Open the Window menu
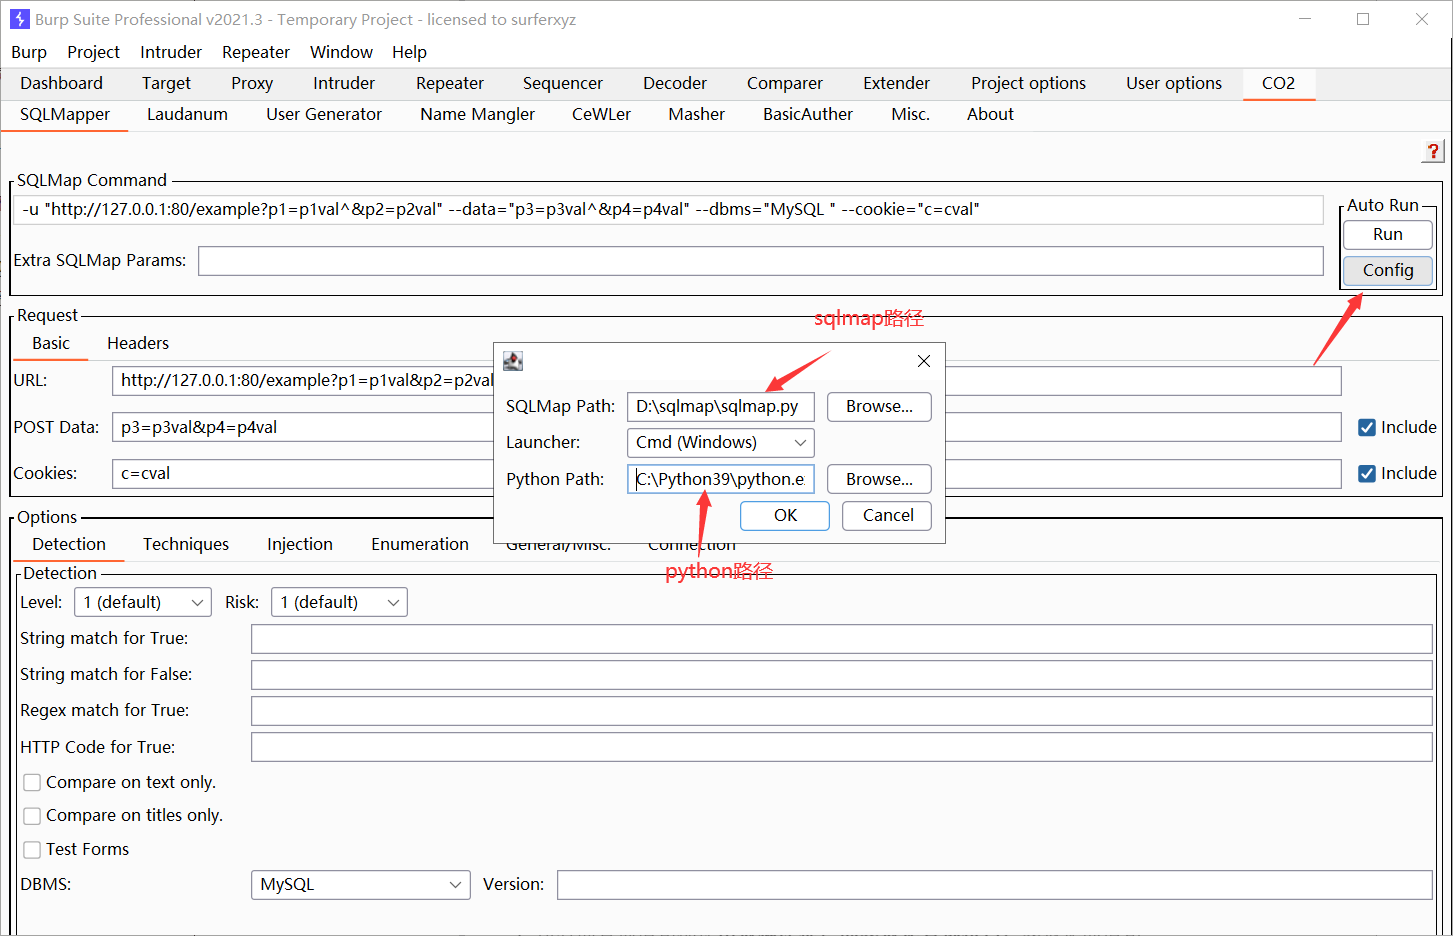 point(341,52)
